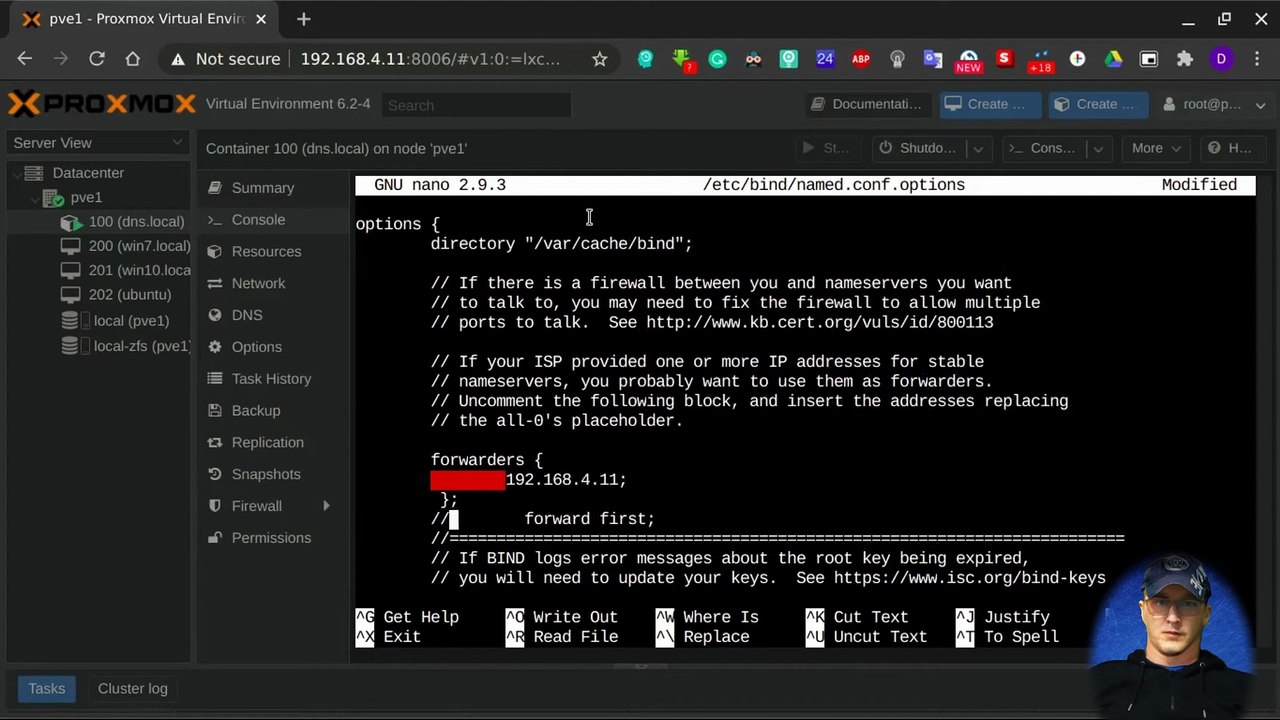The image size is (1280, 720).
Task: Switch to the Cluster log tab
Action: 132,689
